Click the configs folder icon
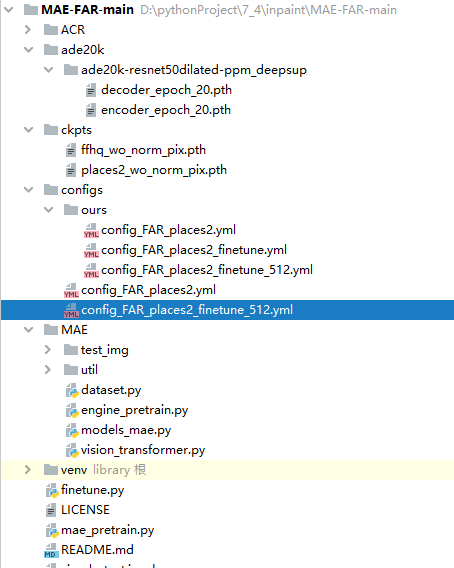454x568 pixels. [51, 189]
